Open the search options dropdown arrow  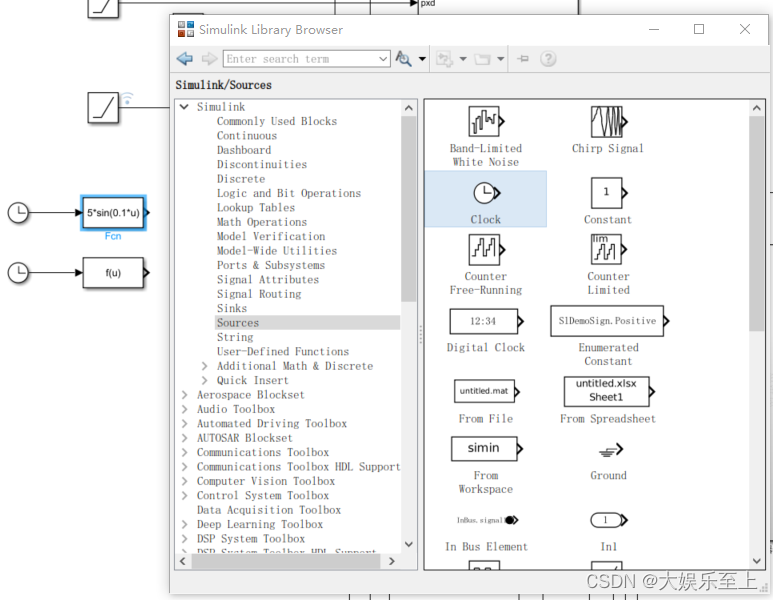click(422, 59)
